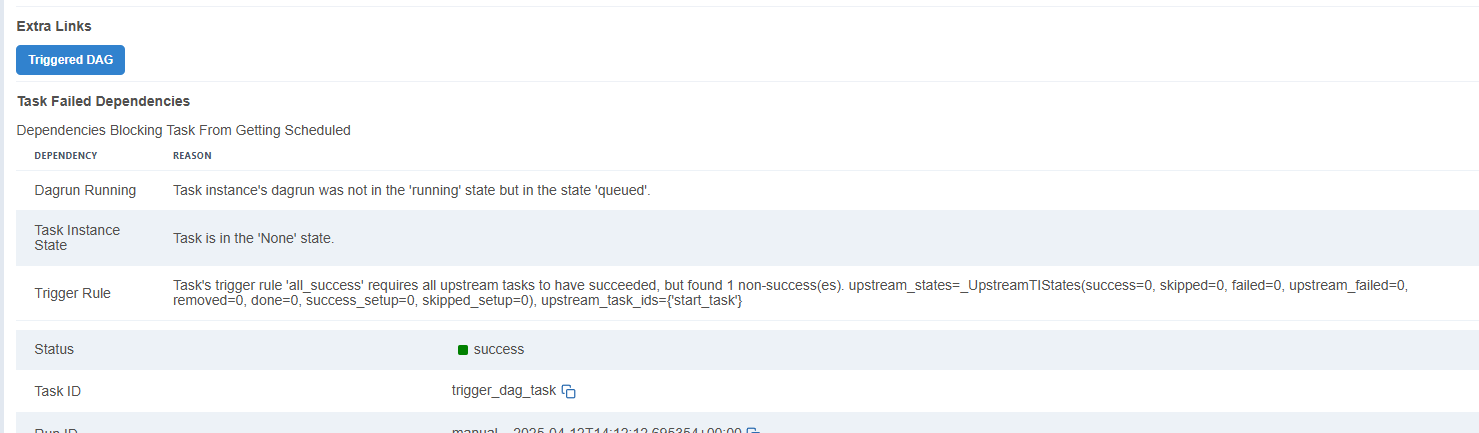
Task: Copy the trigger_dag_task Task ID
Action: (569, 391)
